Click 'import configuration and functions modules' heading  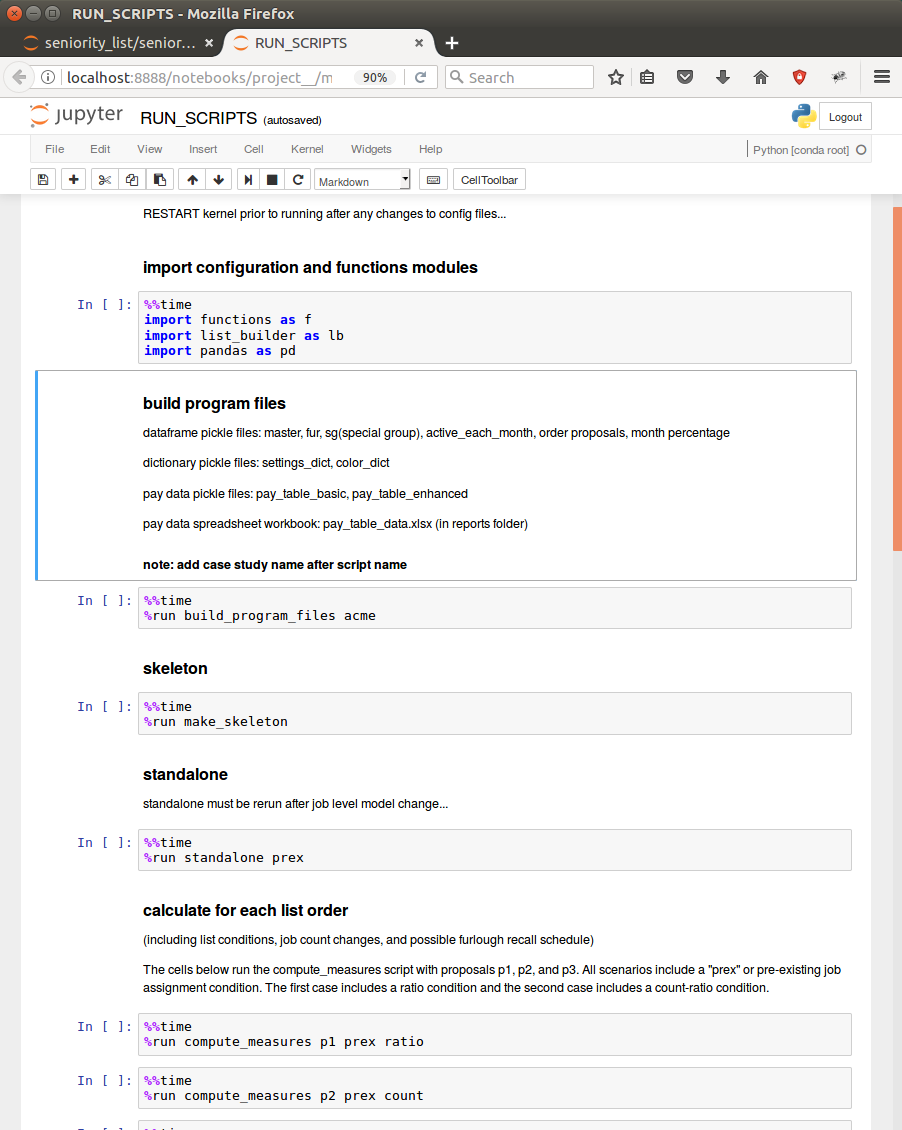pos(310,268)
